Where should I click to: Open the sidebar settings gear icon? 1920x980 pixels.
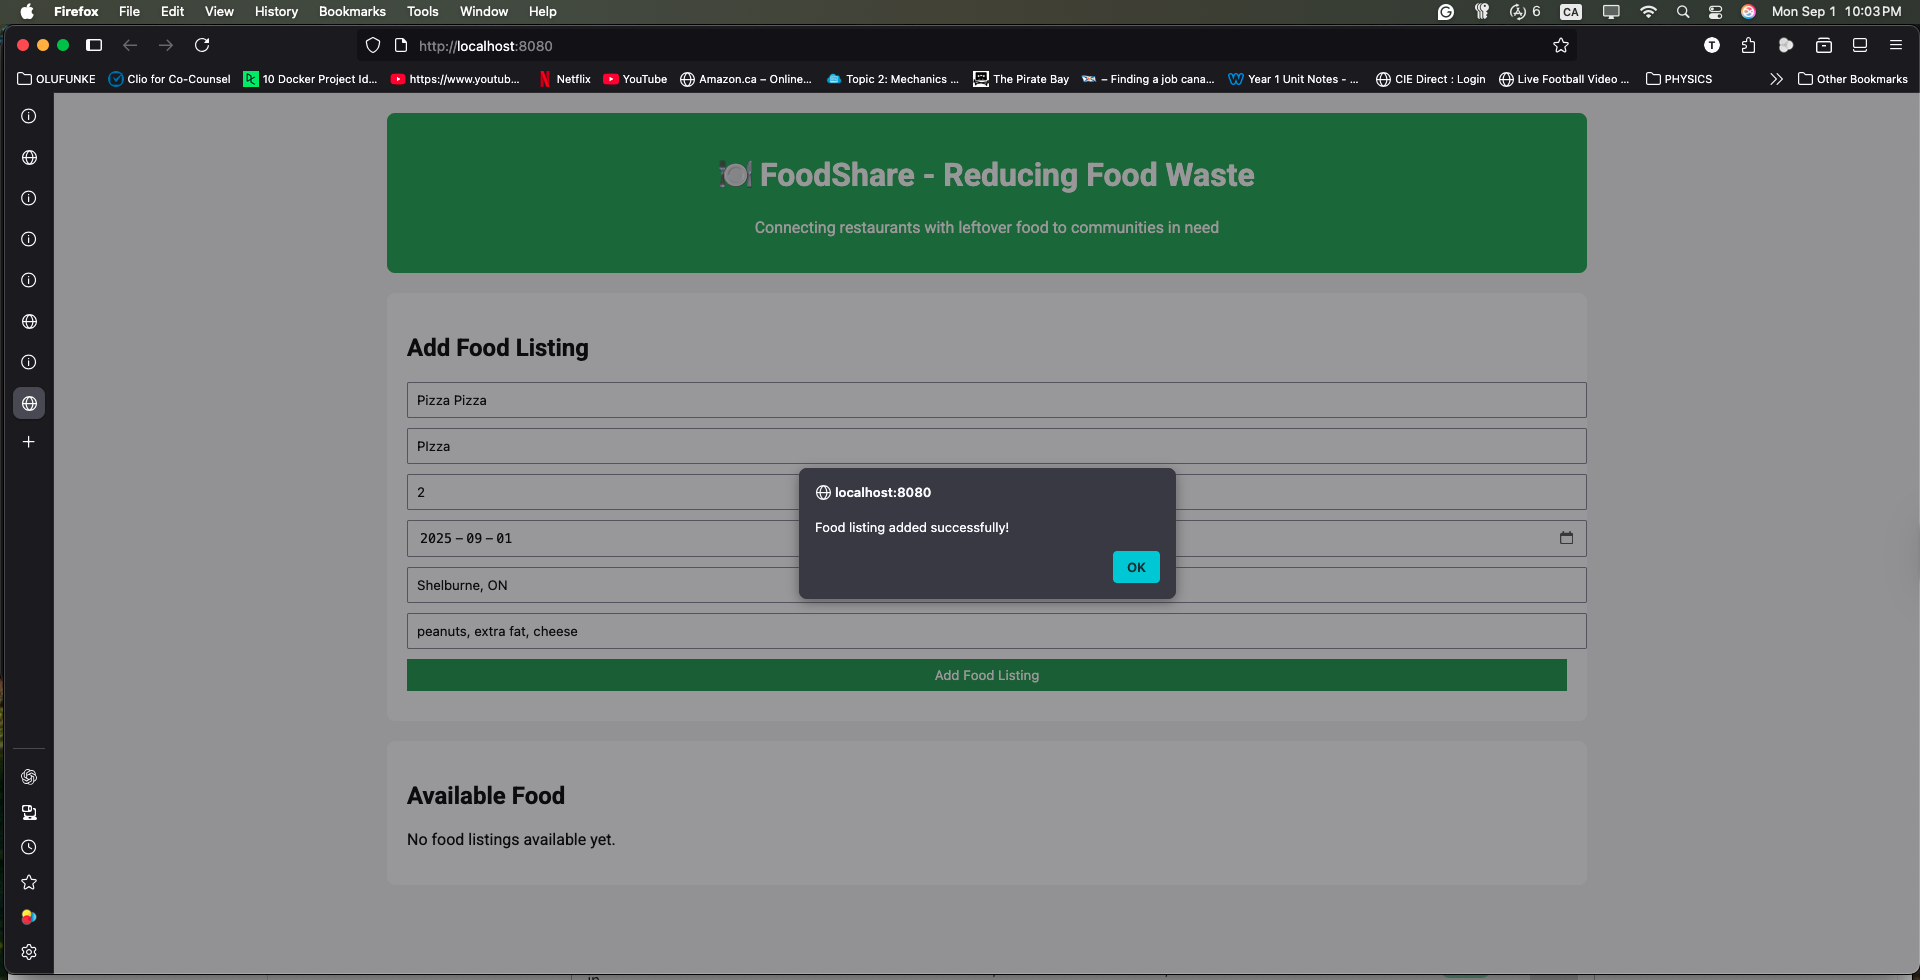coord(29,952)
